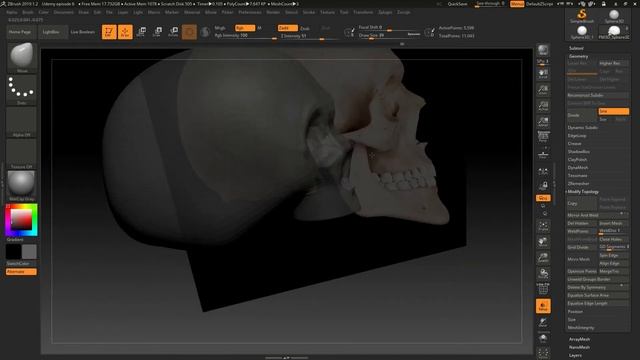Click the Zoom document icon

[543, 90]
